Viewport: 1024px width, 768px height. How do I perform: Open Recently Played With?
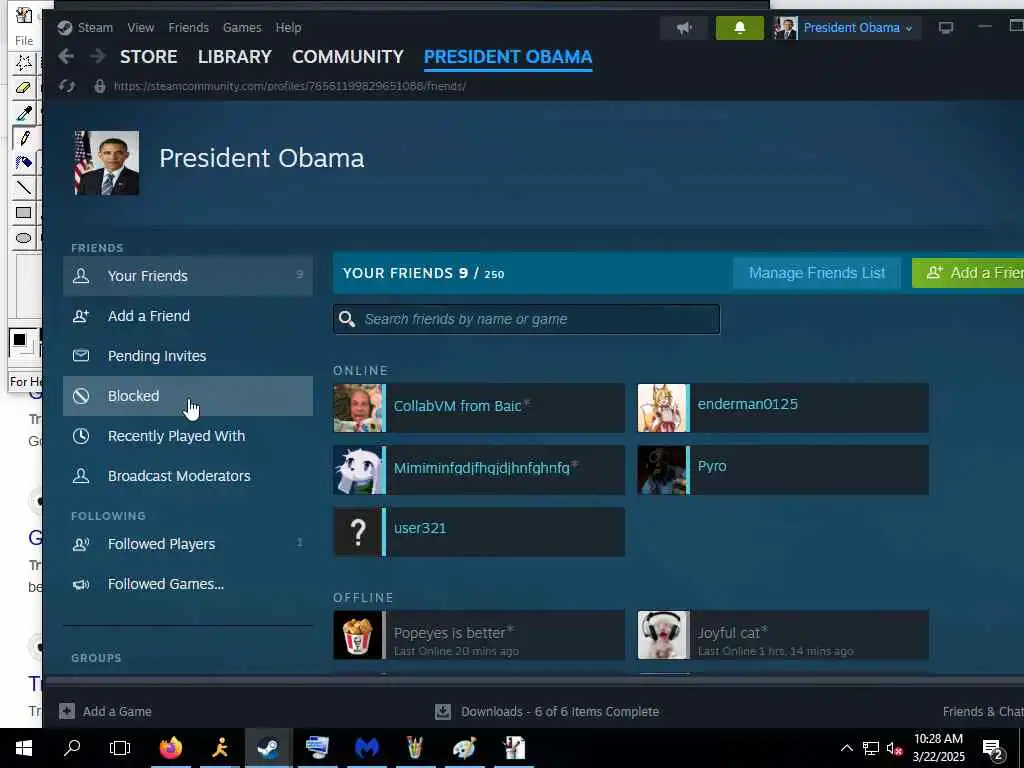pos(188,436)
